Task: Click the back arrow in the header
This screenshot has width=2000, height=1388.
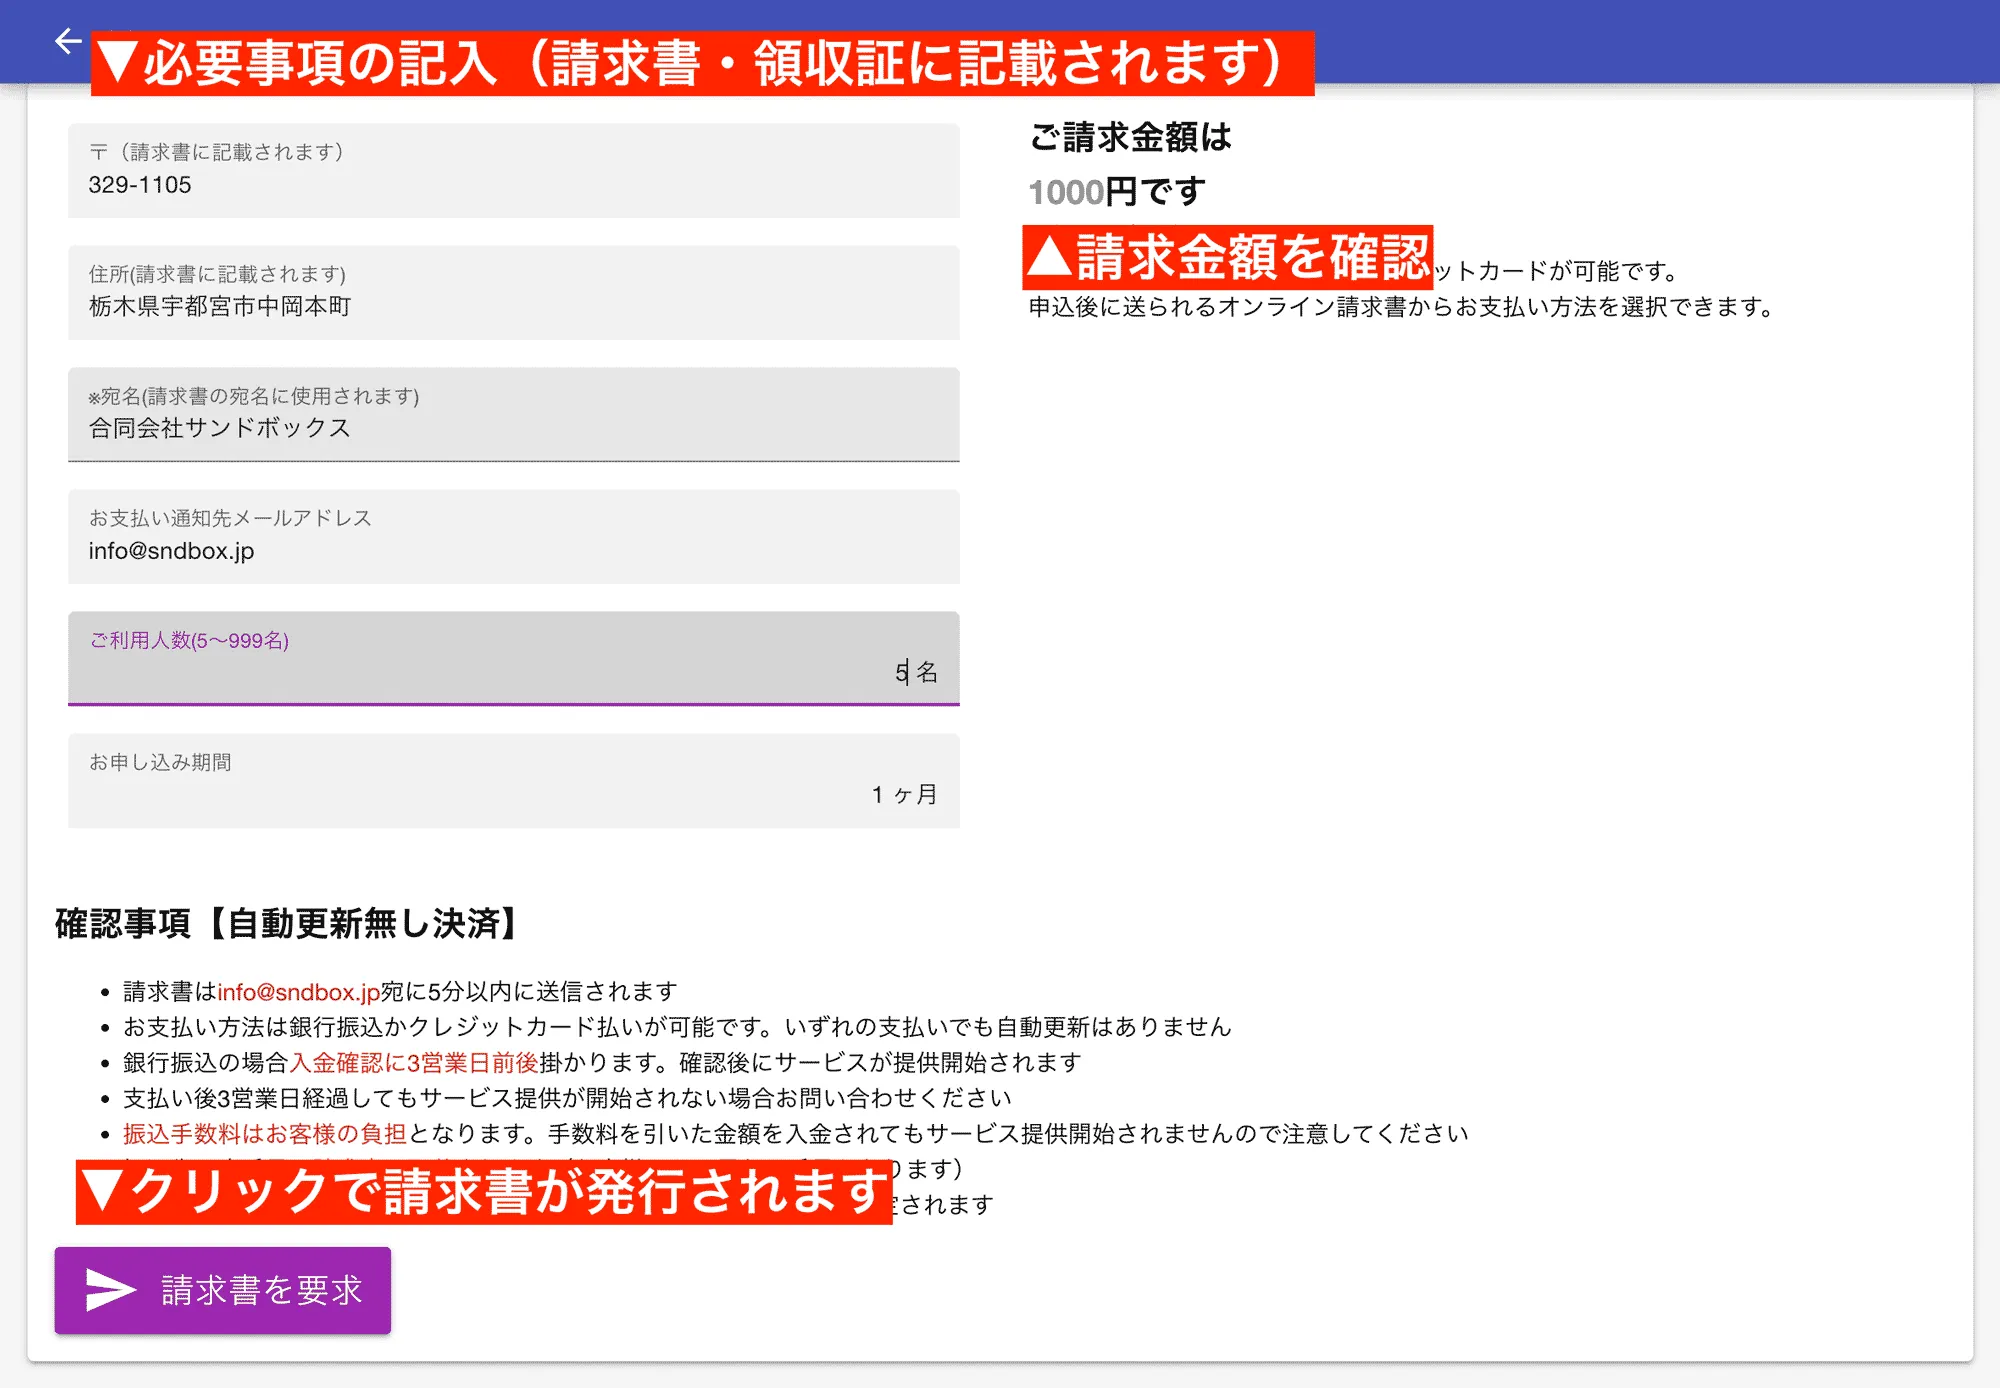Action: click(x=66, y=42)
